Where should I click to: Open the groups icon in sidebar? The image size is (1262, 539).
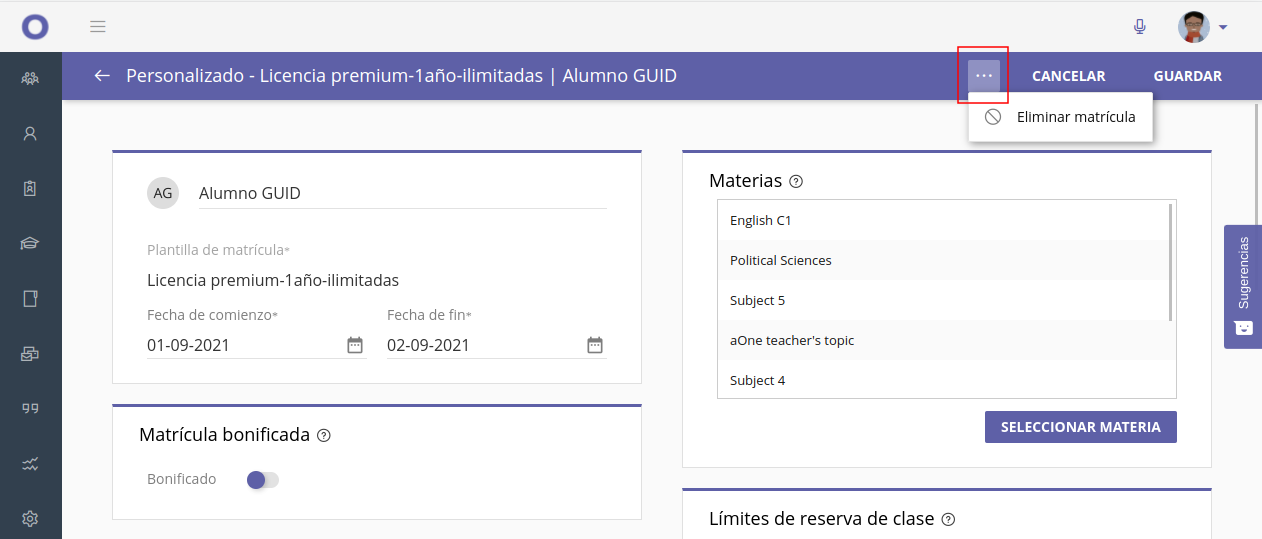[30, 78]
